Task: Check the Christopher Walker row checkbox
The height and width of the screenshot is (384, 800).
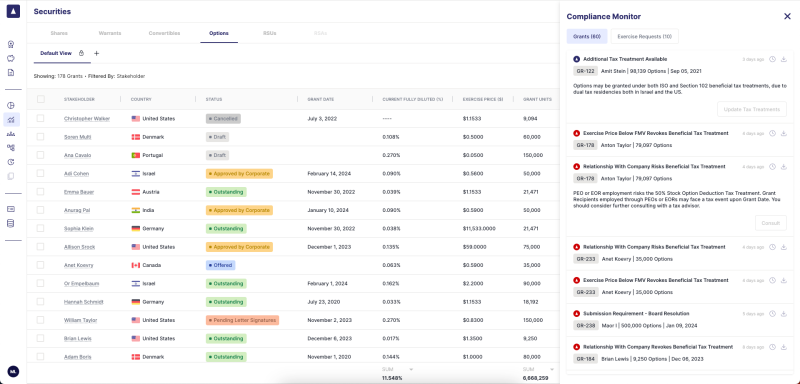Action: point(40,118)
